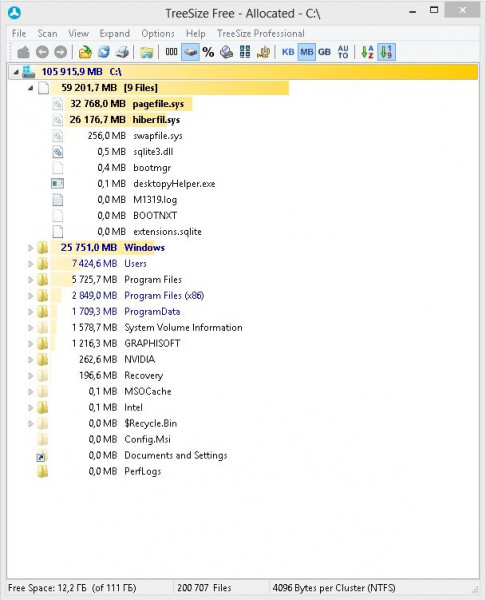Click the Windows folder icon
Viewport: 486px width, 600px height.
coord(43,248)
